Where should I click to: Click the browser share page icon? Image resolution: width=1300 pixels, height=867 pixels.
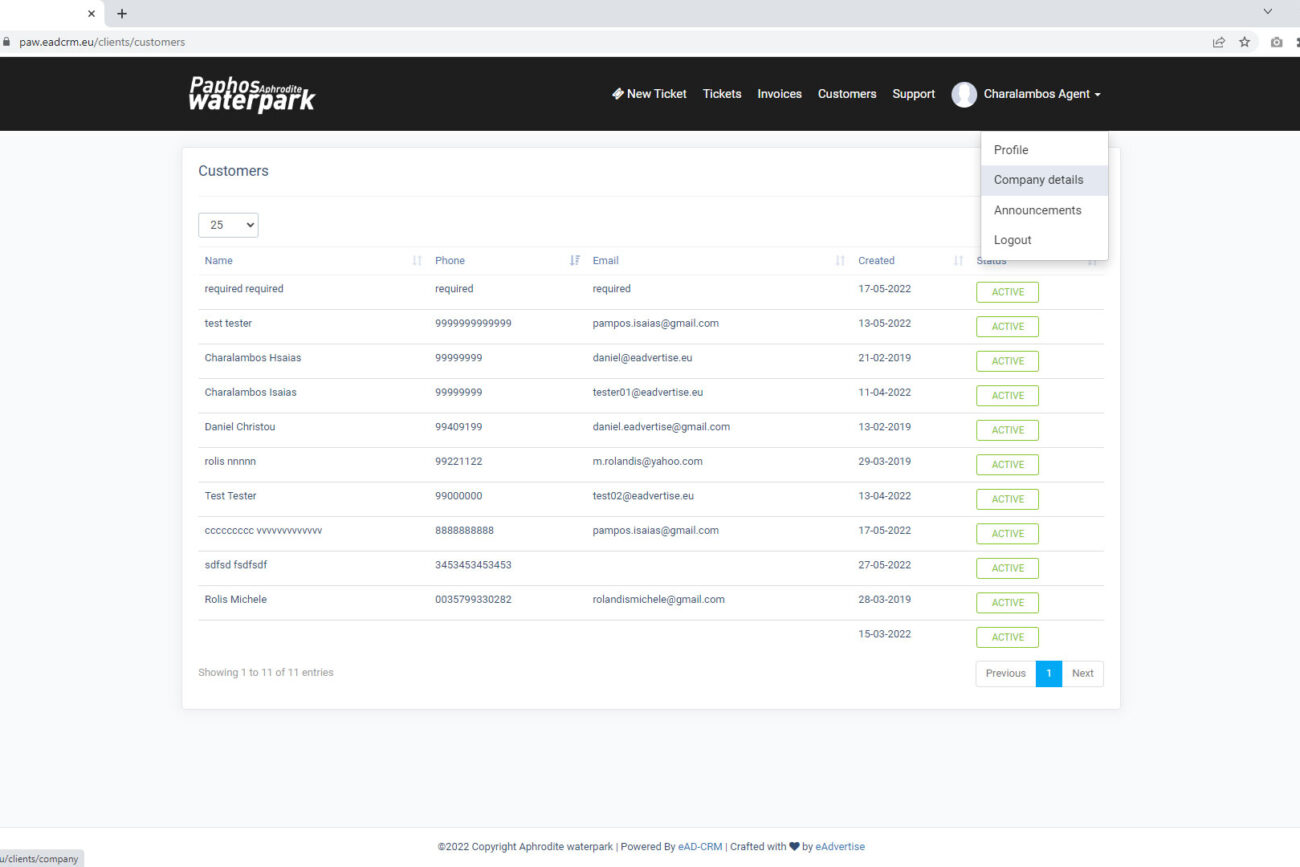pyautogui.click(x=1218, y=42)
